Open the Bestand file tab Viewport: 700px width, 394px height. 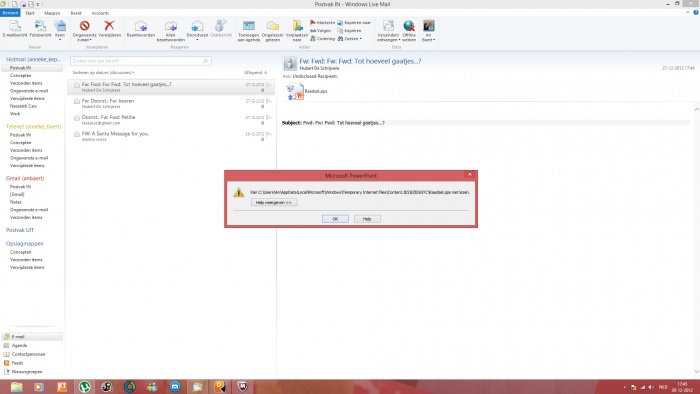coord(10,13)
